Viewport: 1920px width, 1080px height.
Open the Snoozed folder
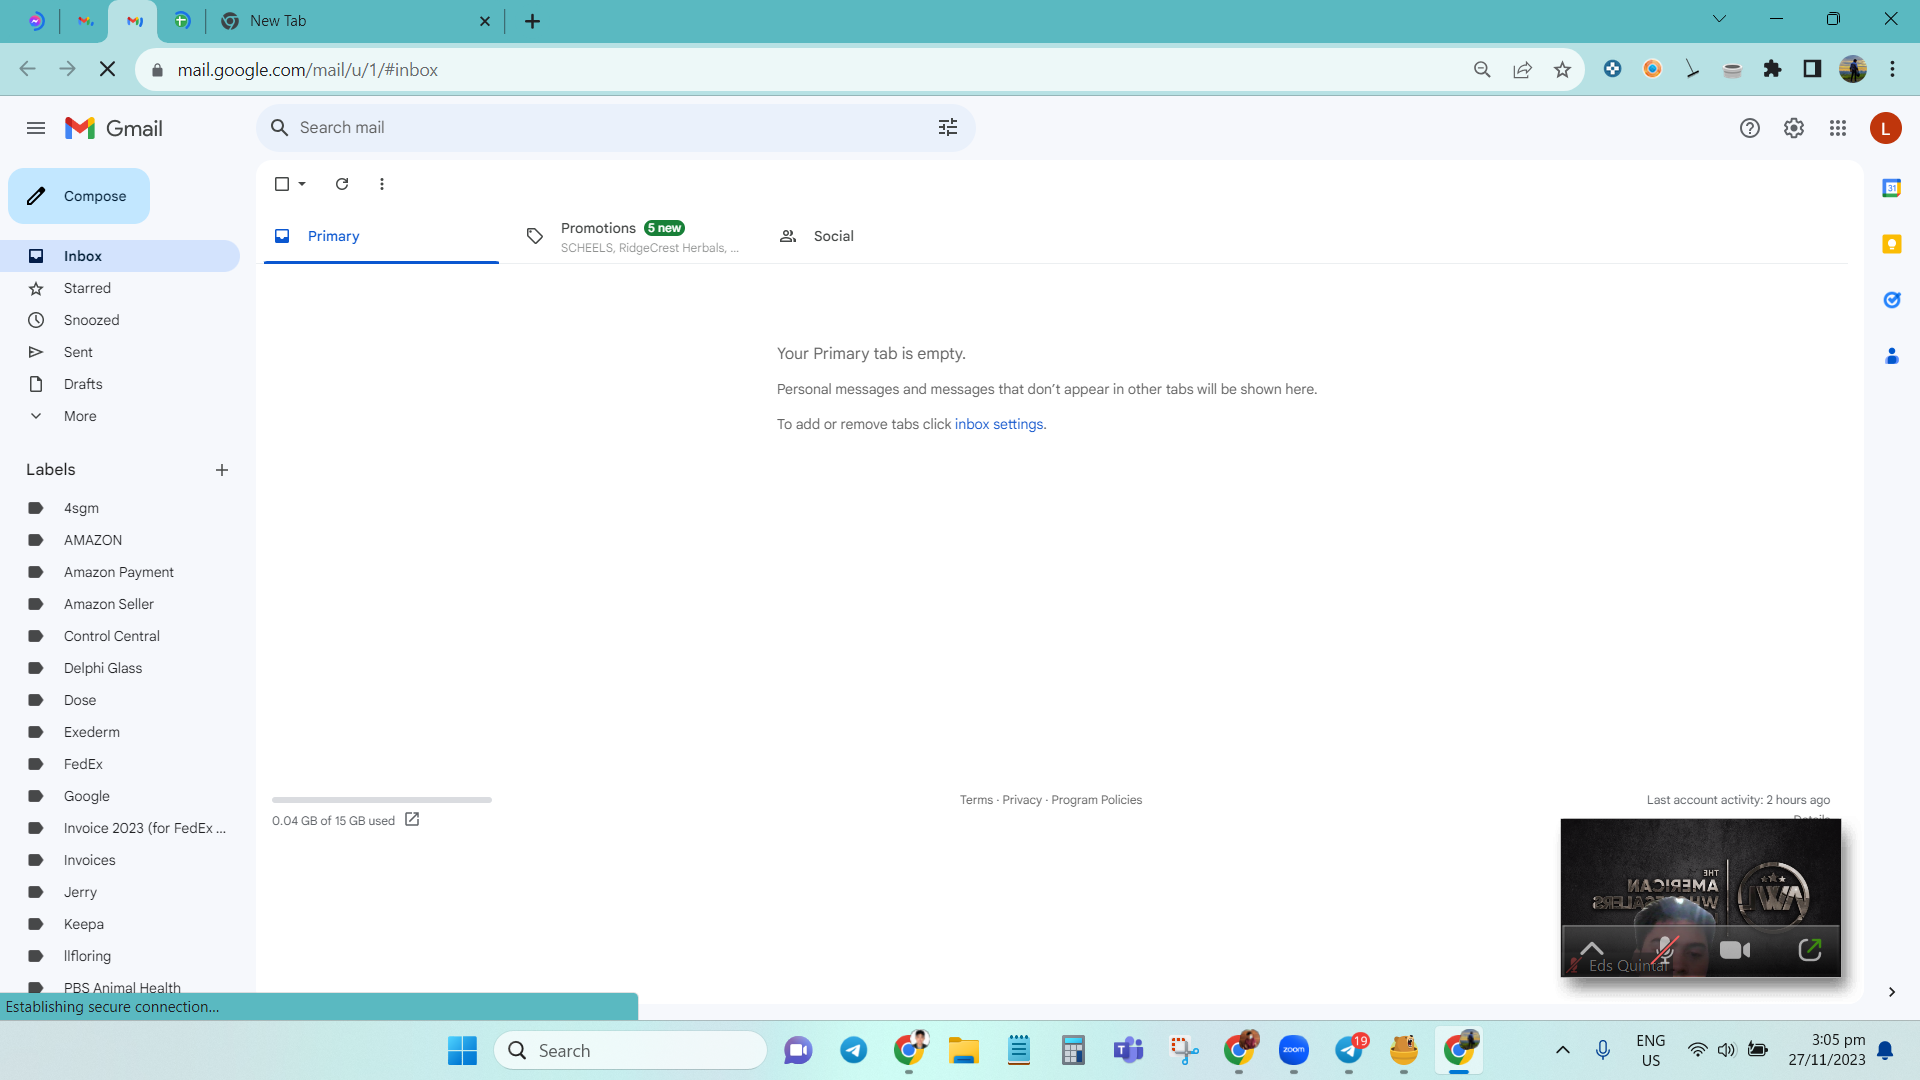tap(120, 320)
